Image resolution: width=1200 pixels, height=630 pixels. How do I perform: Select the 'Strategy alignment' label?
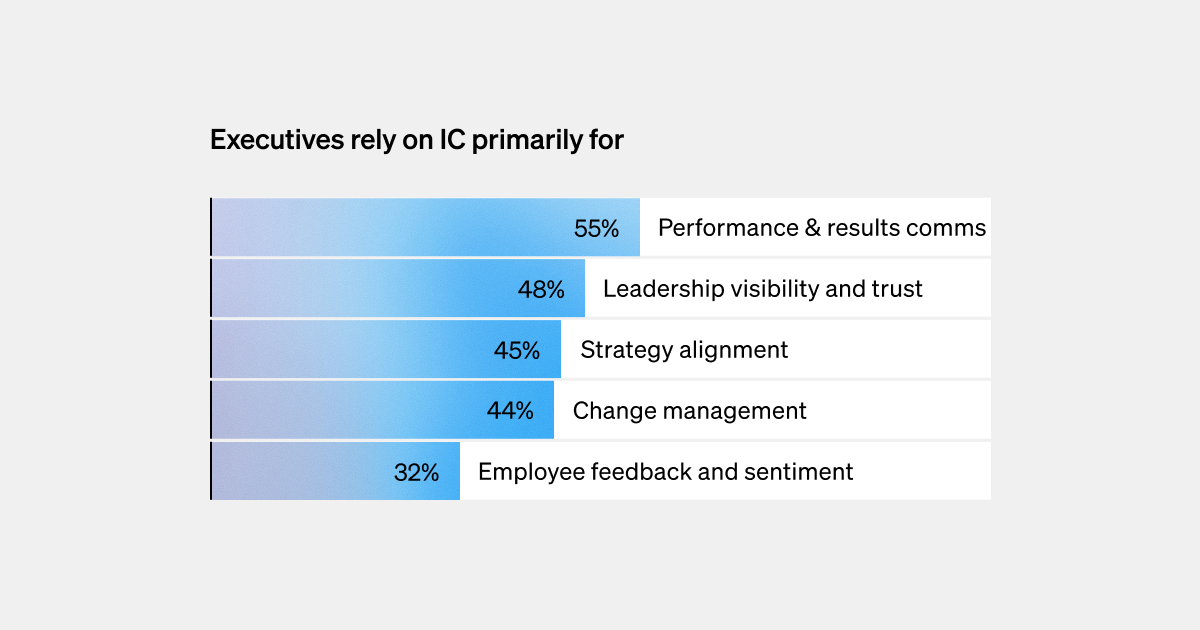(x=684, y=350)
